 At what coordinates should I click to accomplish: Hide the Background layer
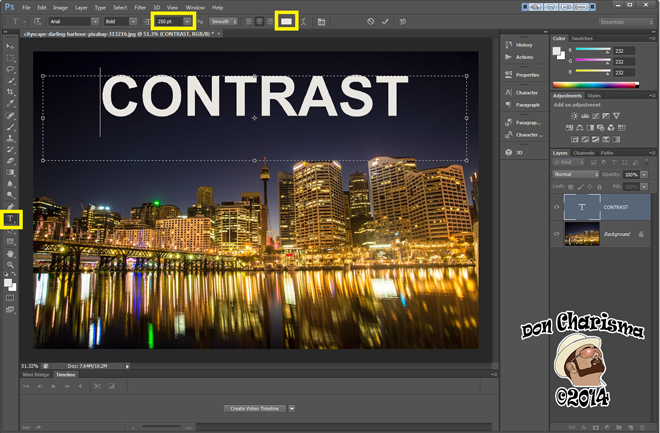(x=557, y=234)
